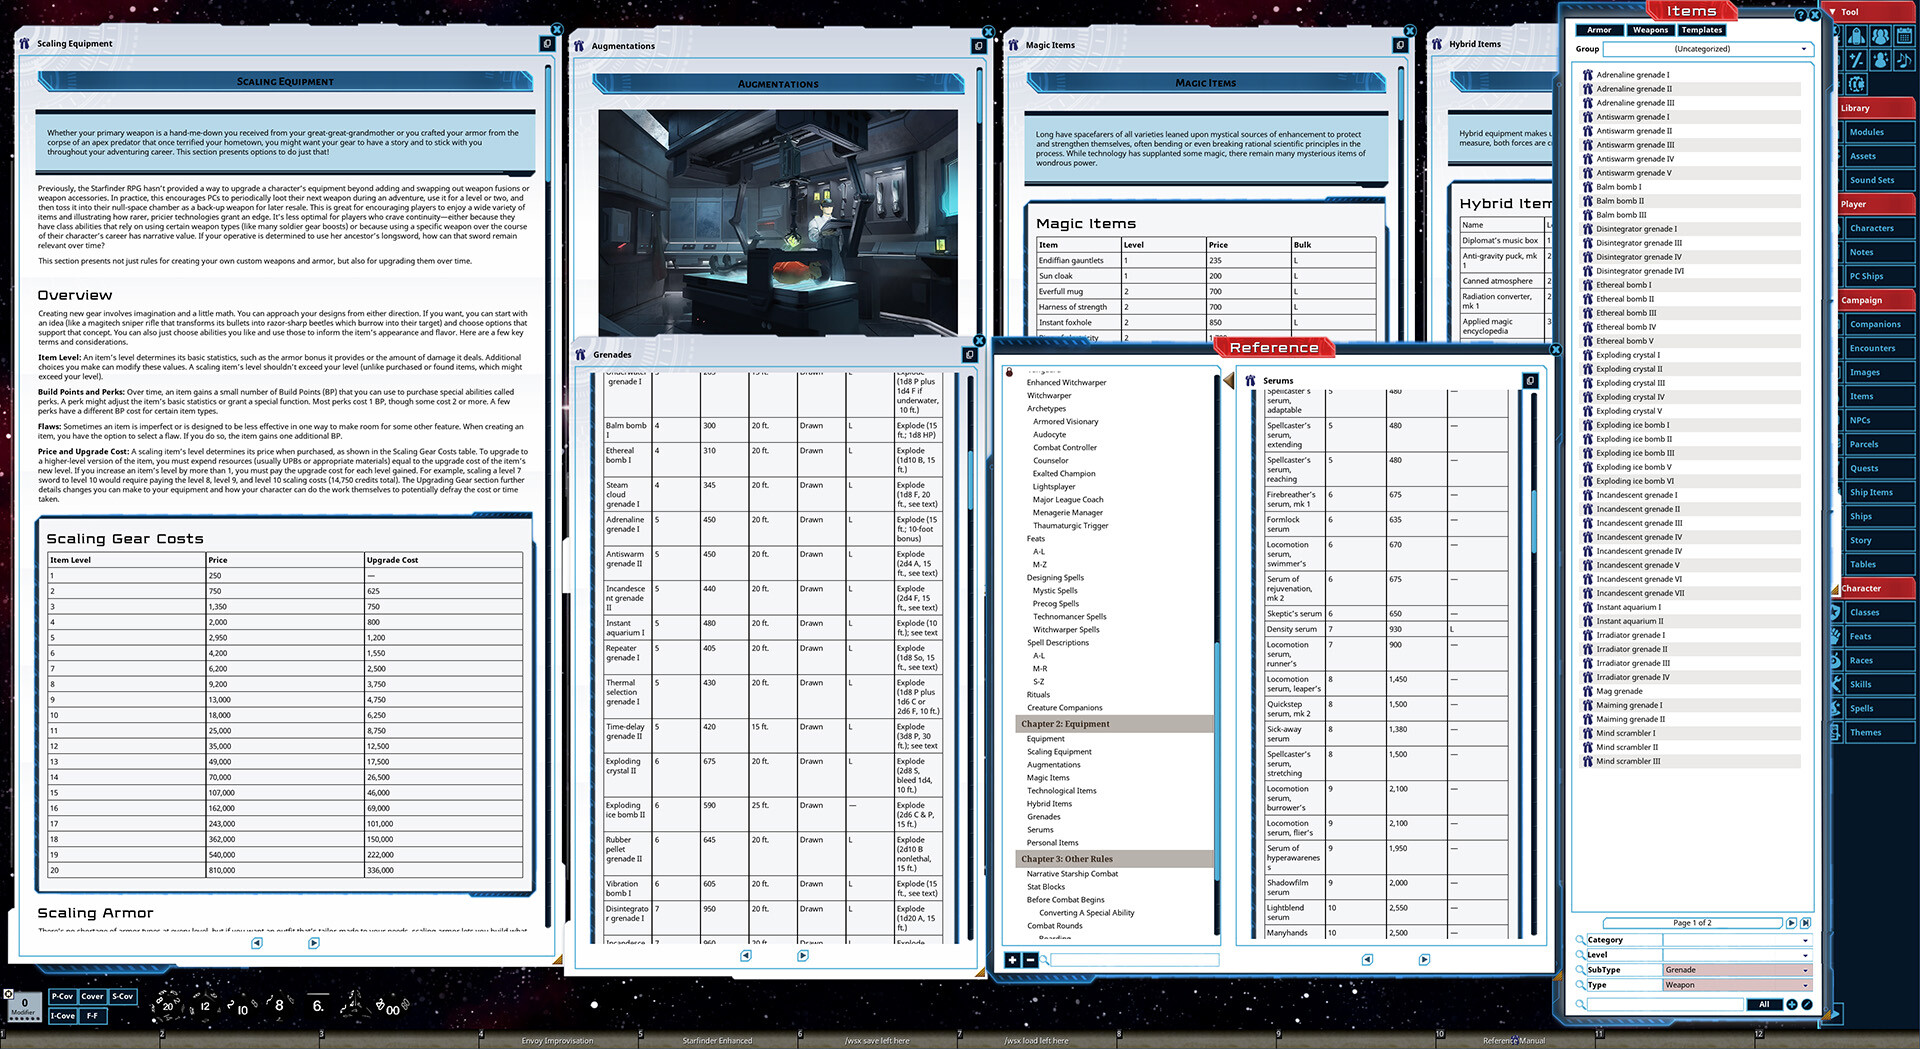
Task: Go to next page of Items list
Action: click(1791, 923)
